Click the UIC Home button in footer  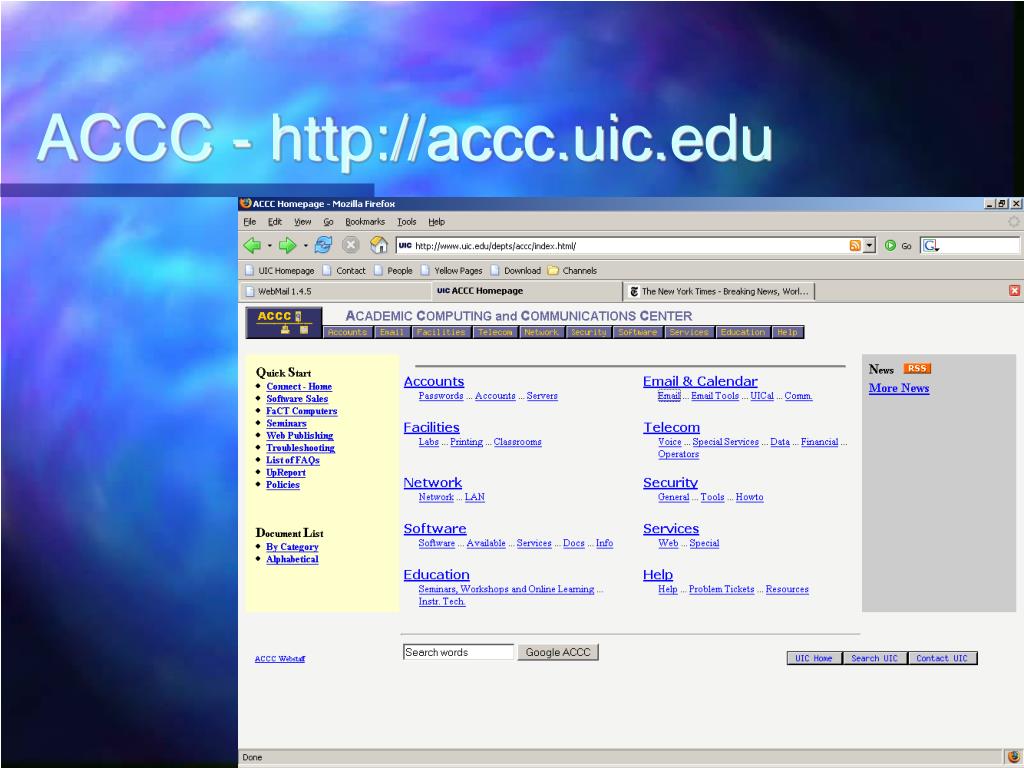coord(814,658)
